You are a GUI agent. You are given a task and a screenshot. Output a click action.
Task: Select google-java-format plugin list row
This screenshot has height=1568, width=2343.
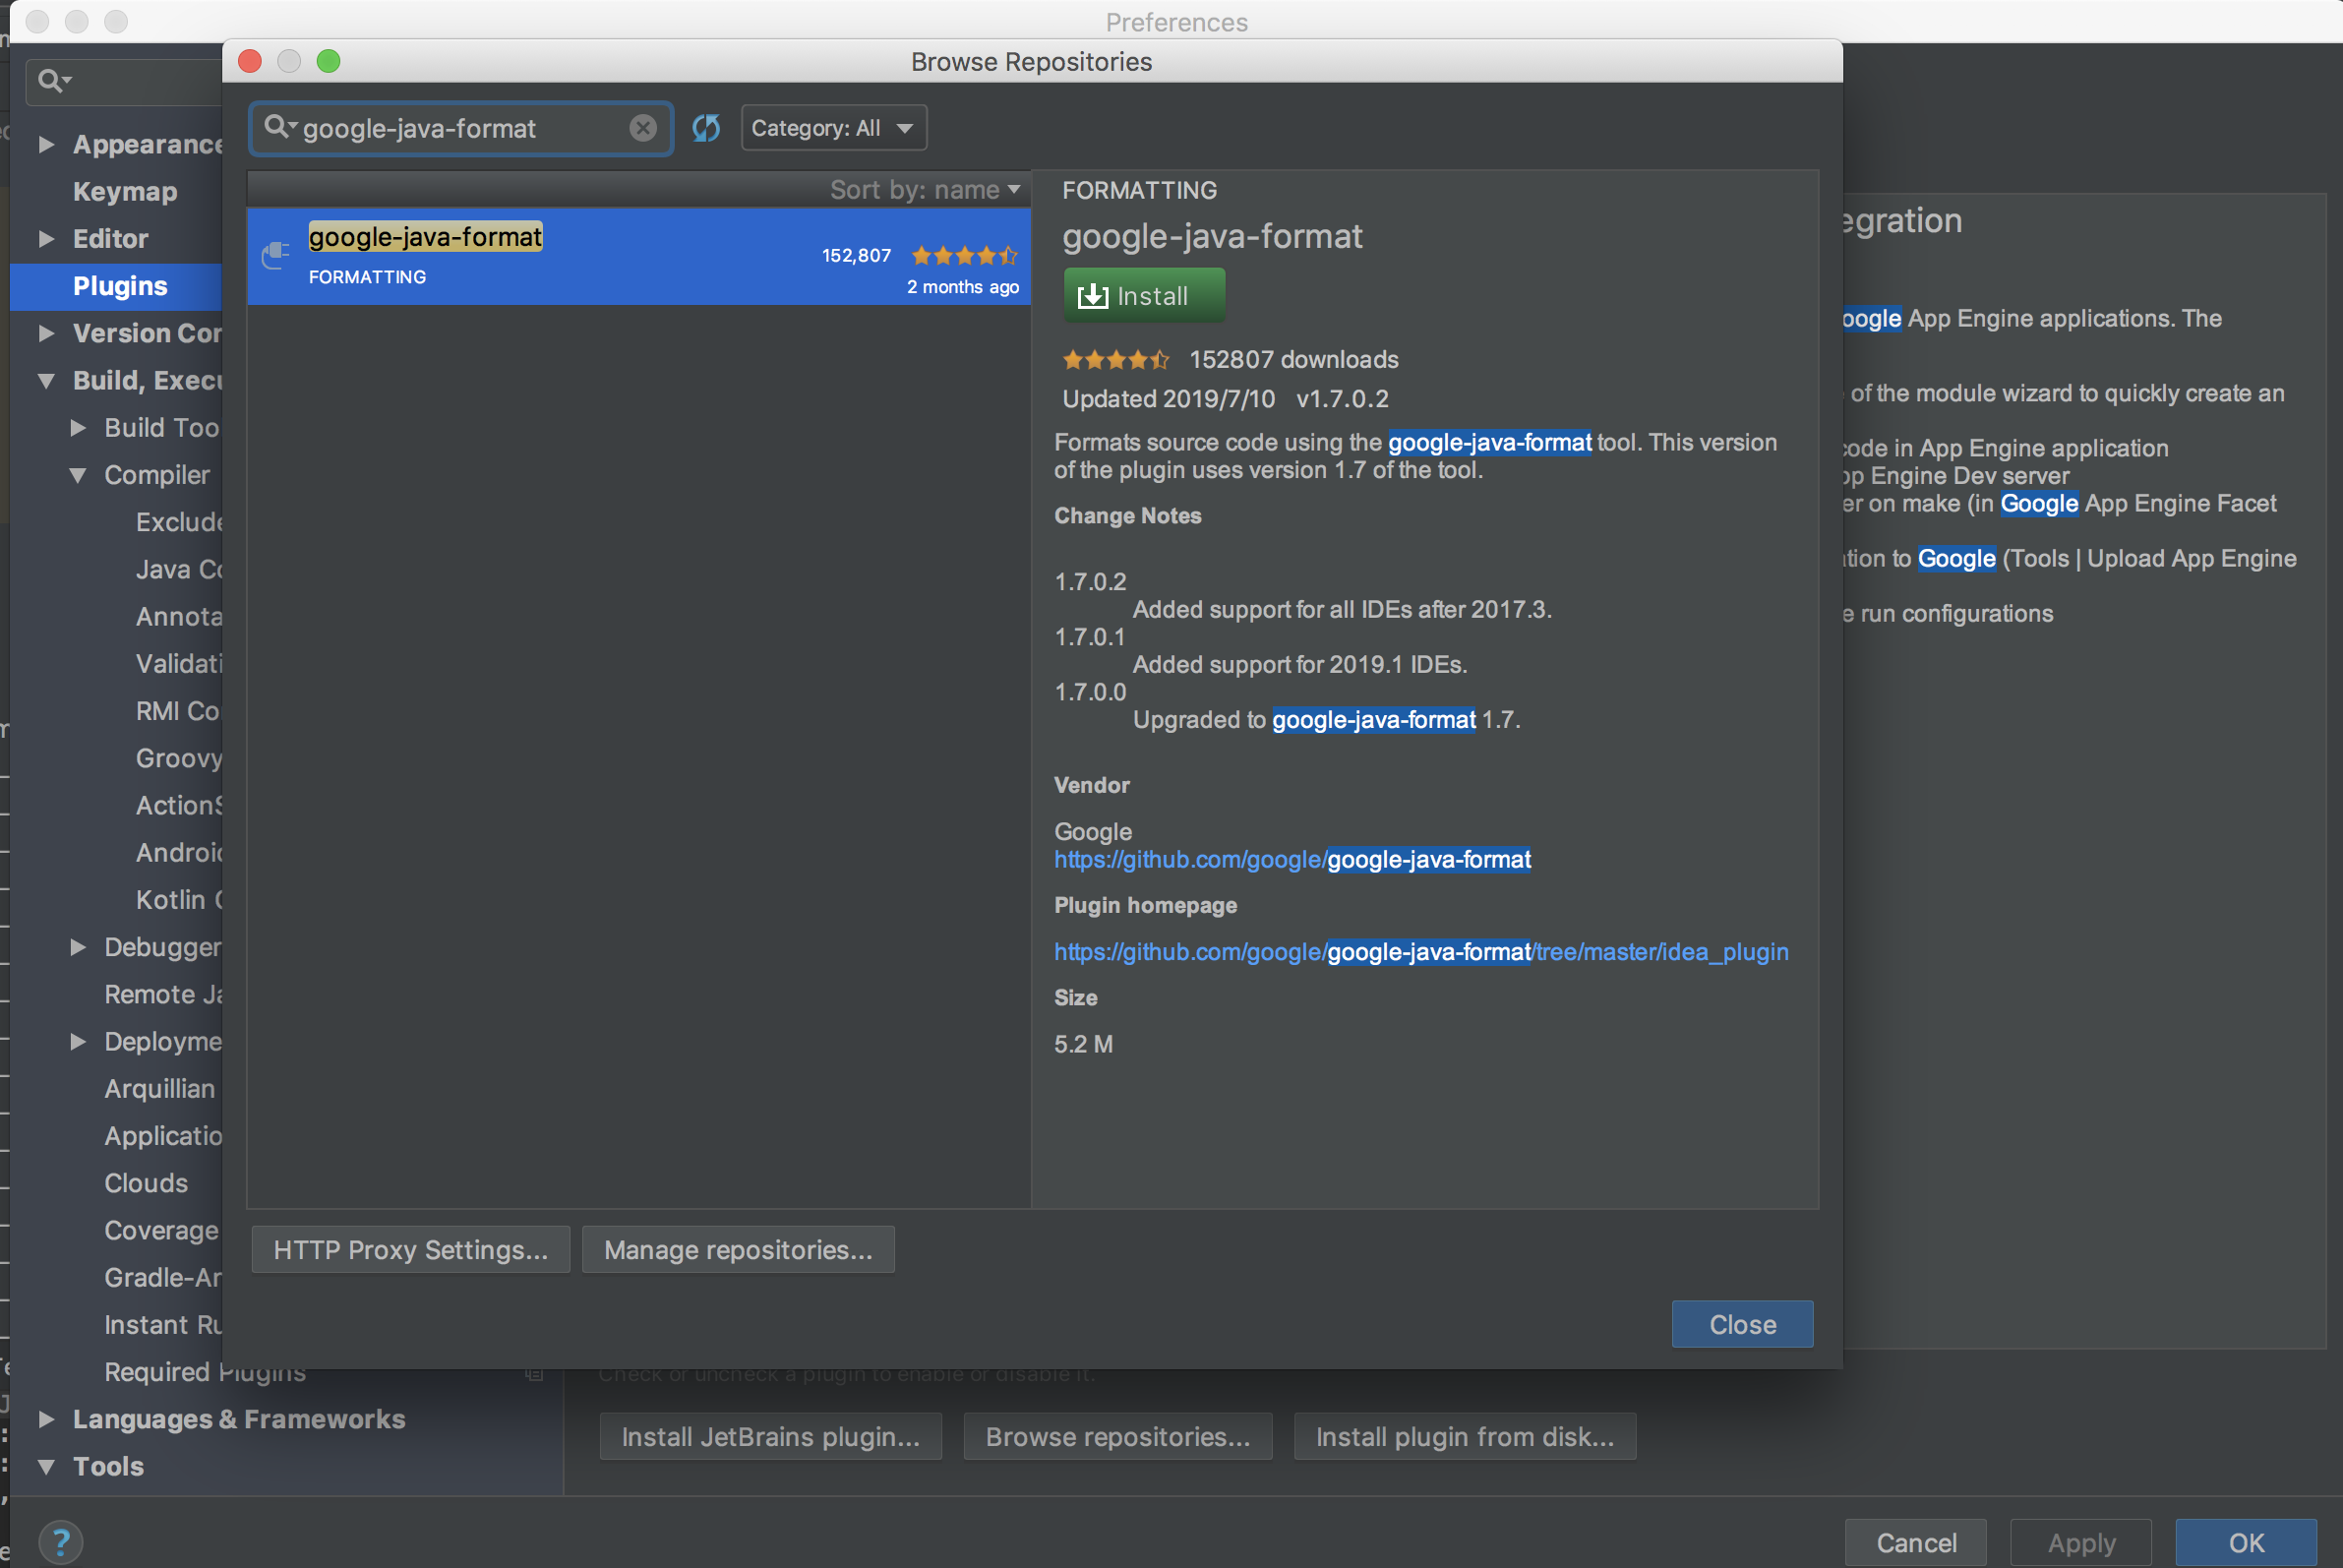tap(639, 257)
